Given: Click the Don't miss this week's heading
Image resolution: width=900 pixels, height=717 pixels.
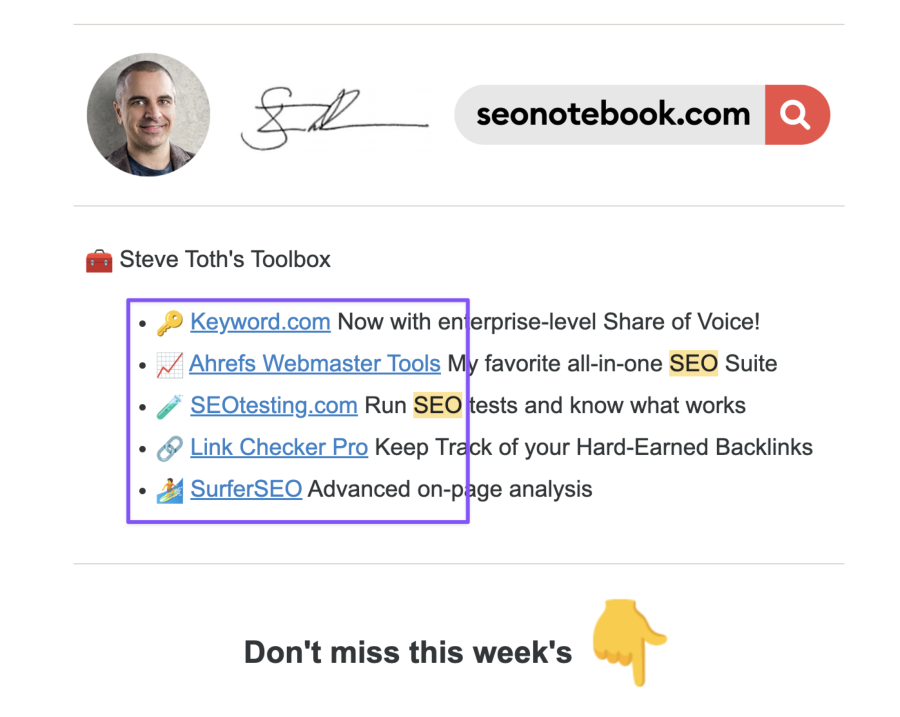Looking at the screenshot, I should tap(408, 653).
